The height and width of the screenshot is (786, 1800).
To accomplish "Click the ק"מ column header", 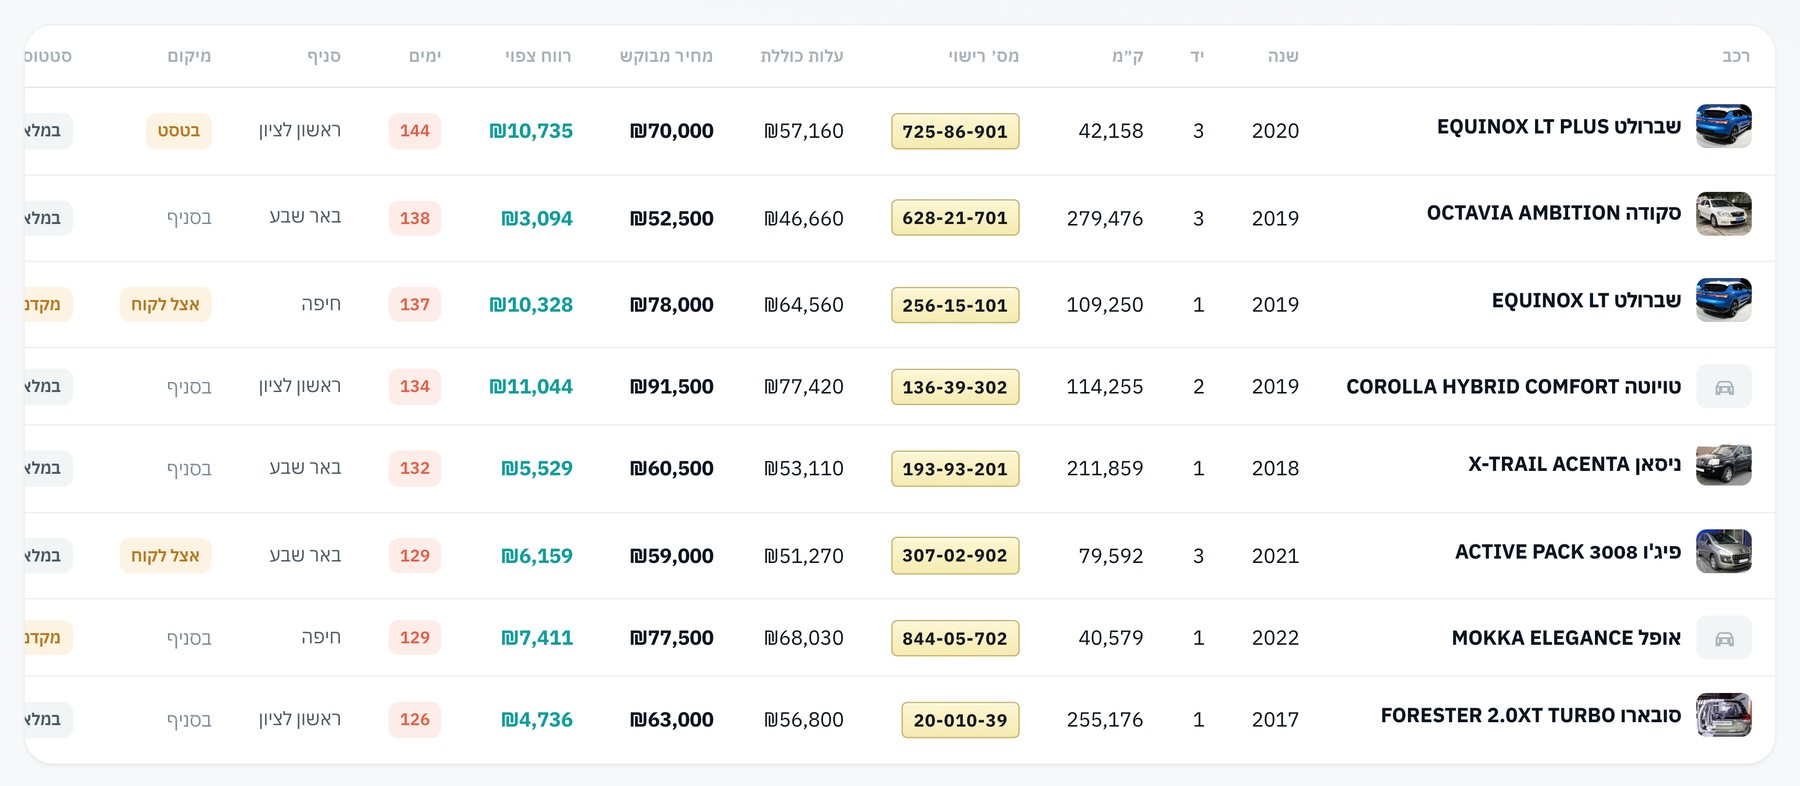I will (1127, 56).
